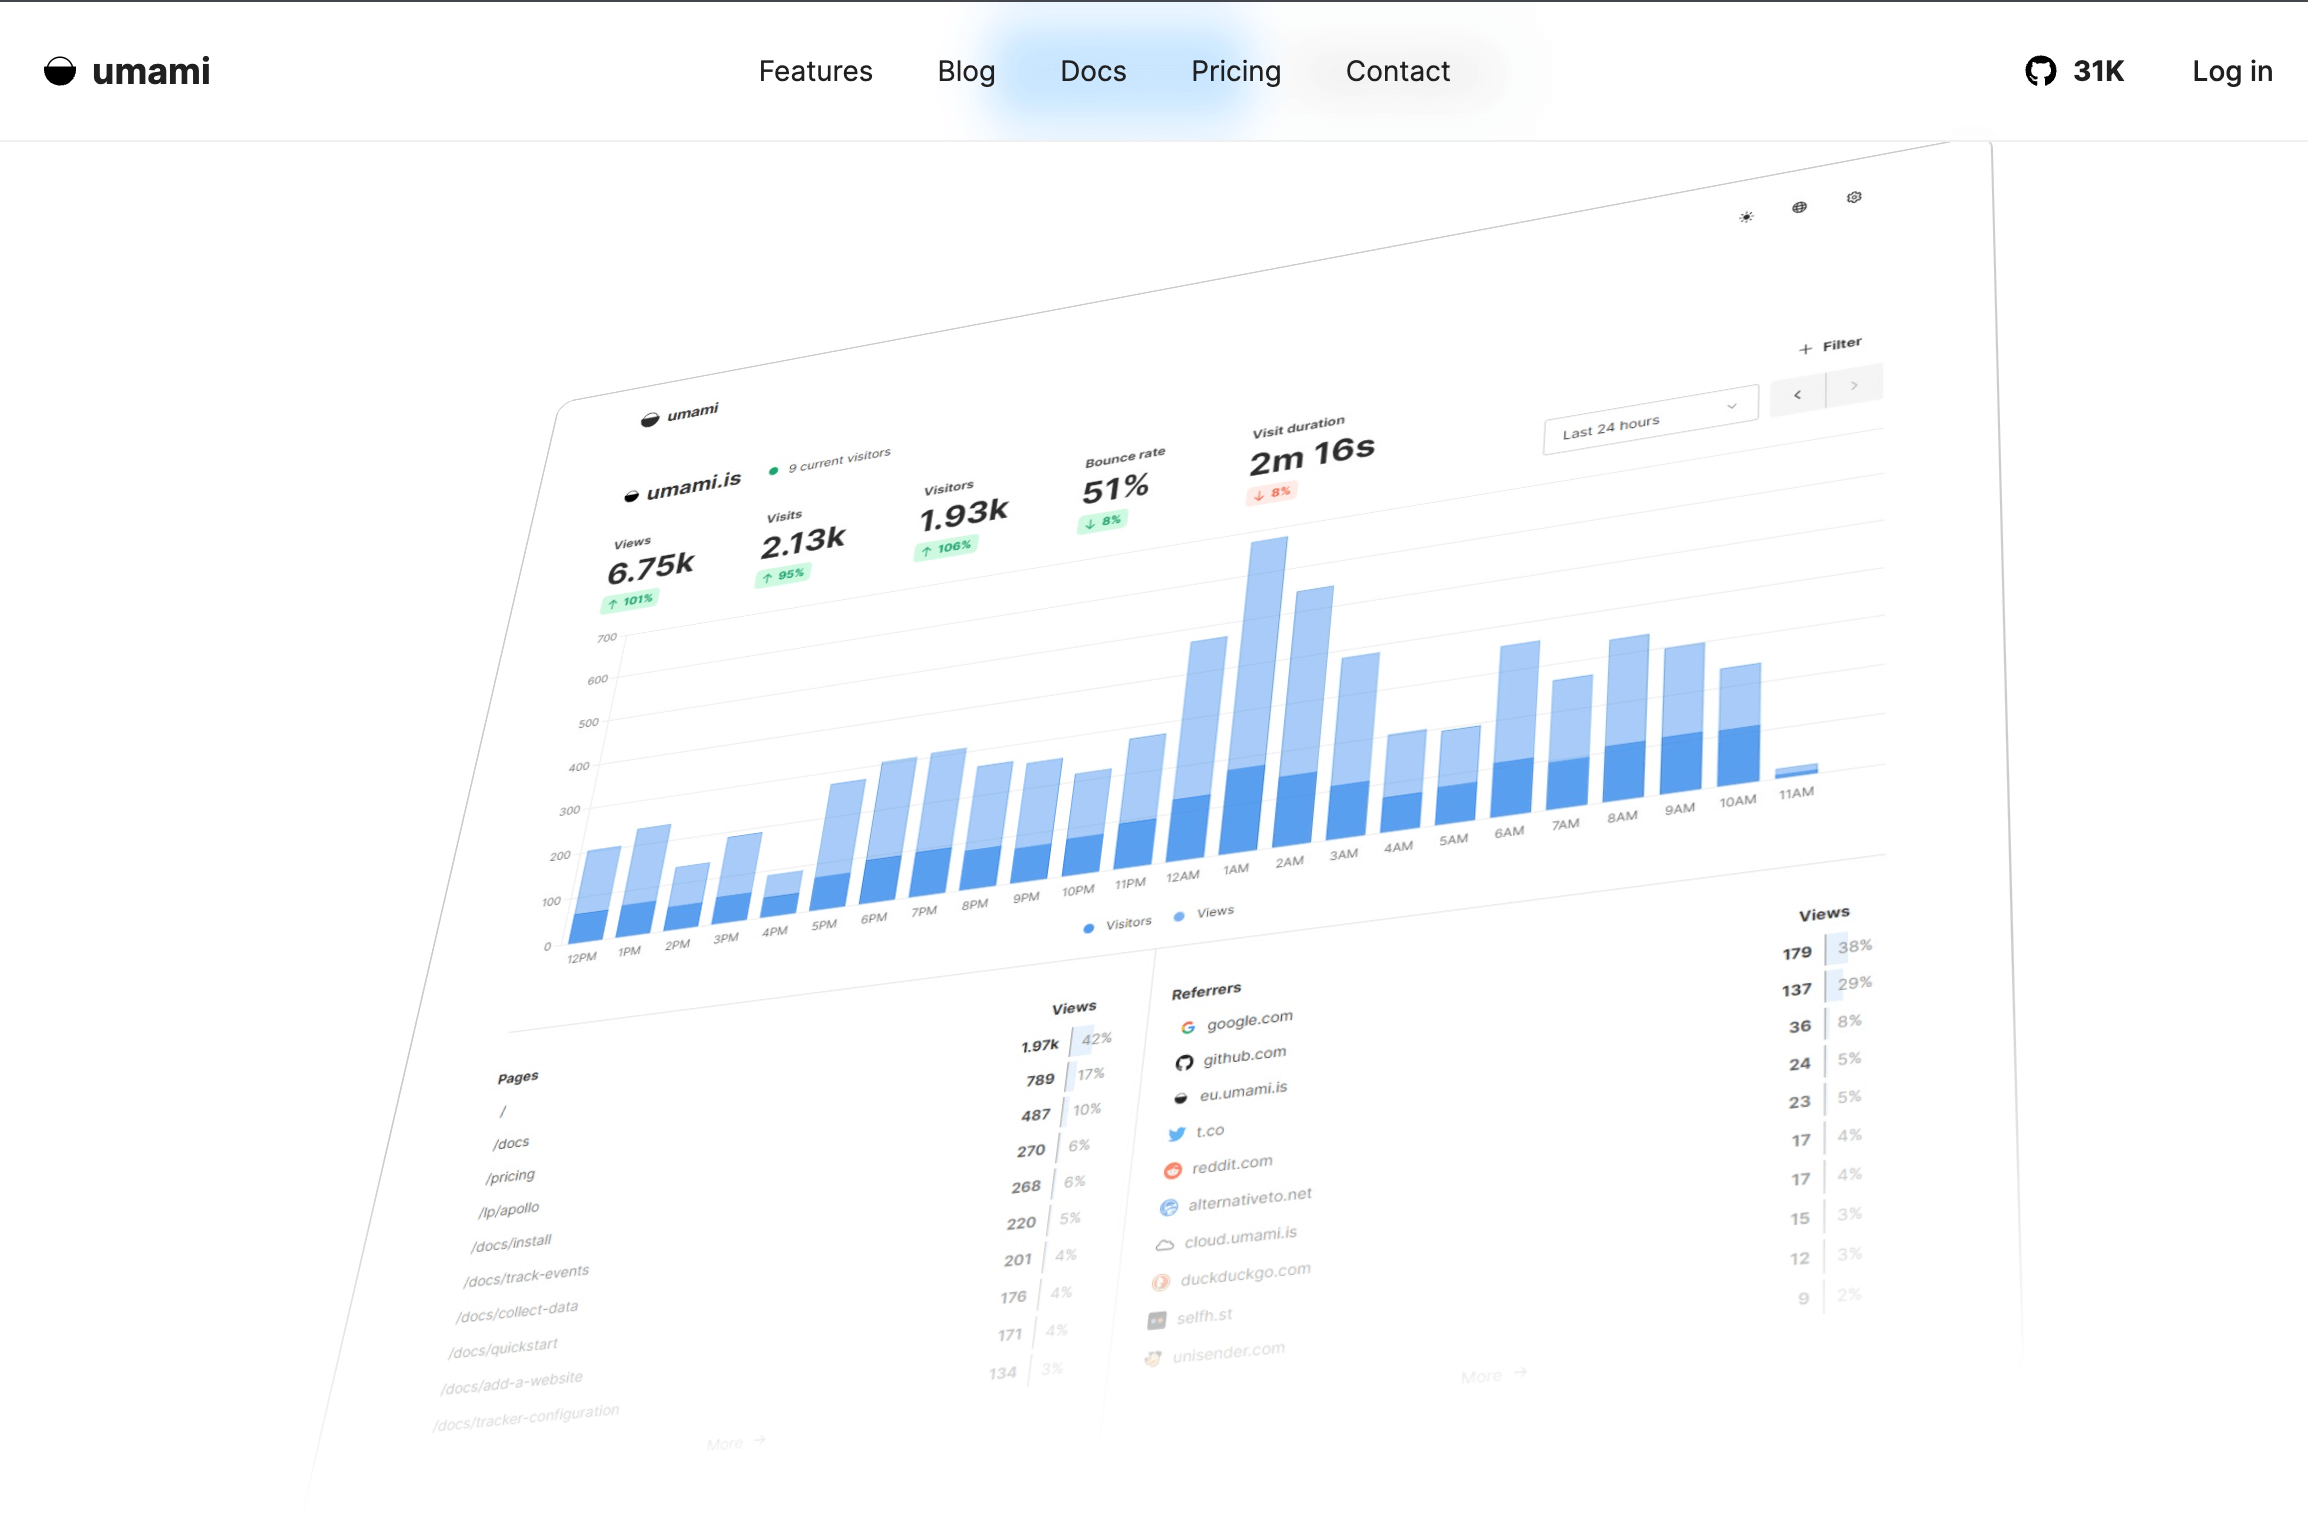Open the language selector globe icon
Image resolution: width=2308 pixels, height=1518 pixels.
click(x=1800, y=208)
